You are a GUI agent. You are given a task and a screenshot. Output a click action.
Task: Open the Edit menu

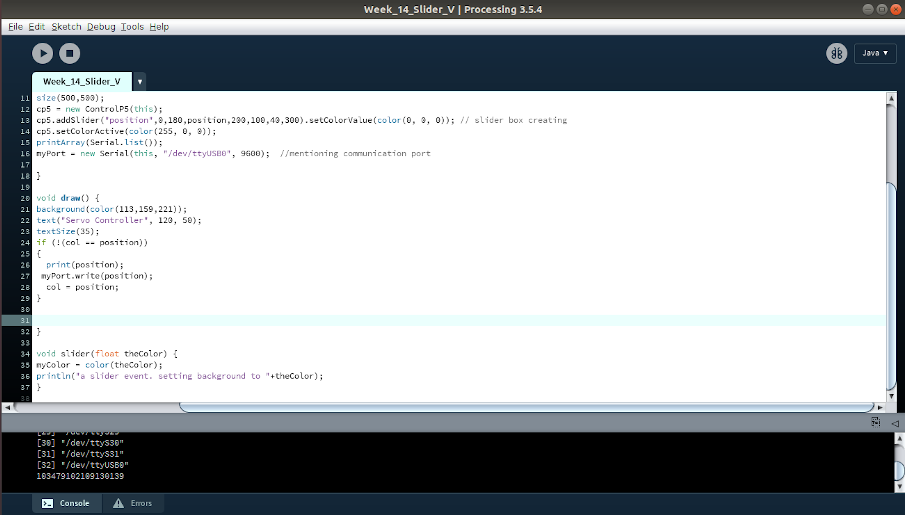pyautogui.click(x=36, y=27)
